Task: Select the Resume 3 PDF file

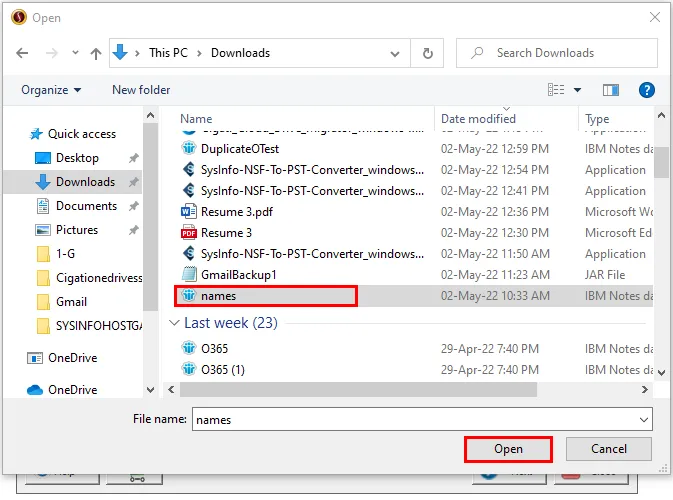Action: click(226, 233)
